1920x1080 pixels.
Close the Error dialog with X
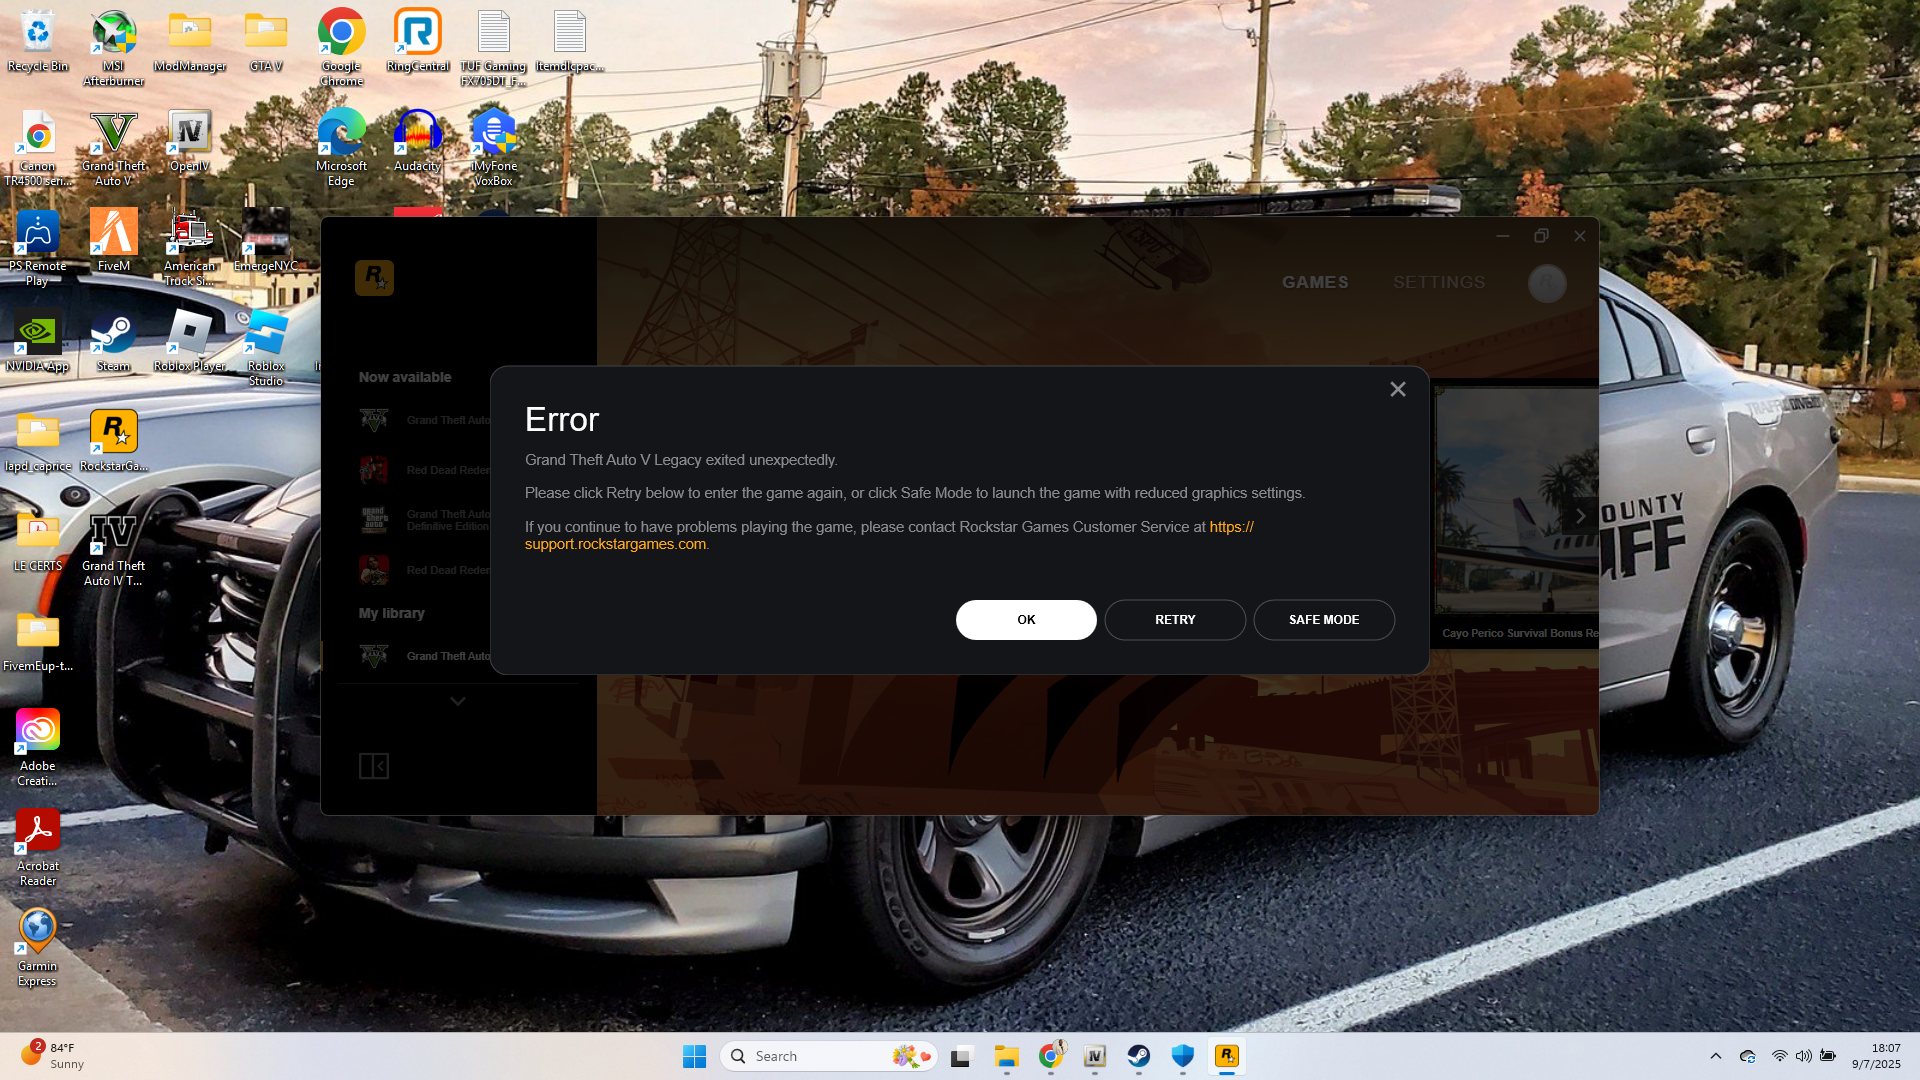[1397, 390]
